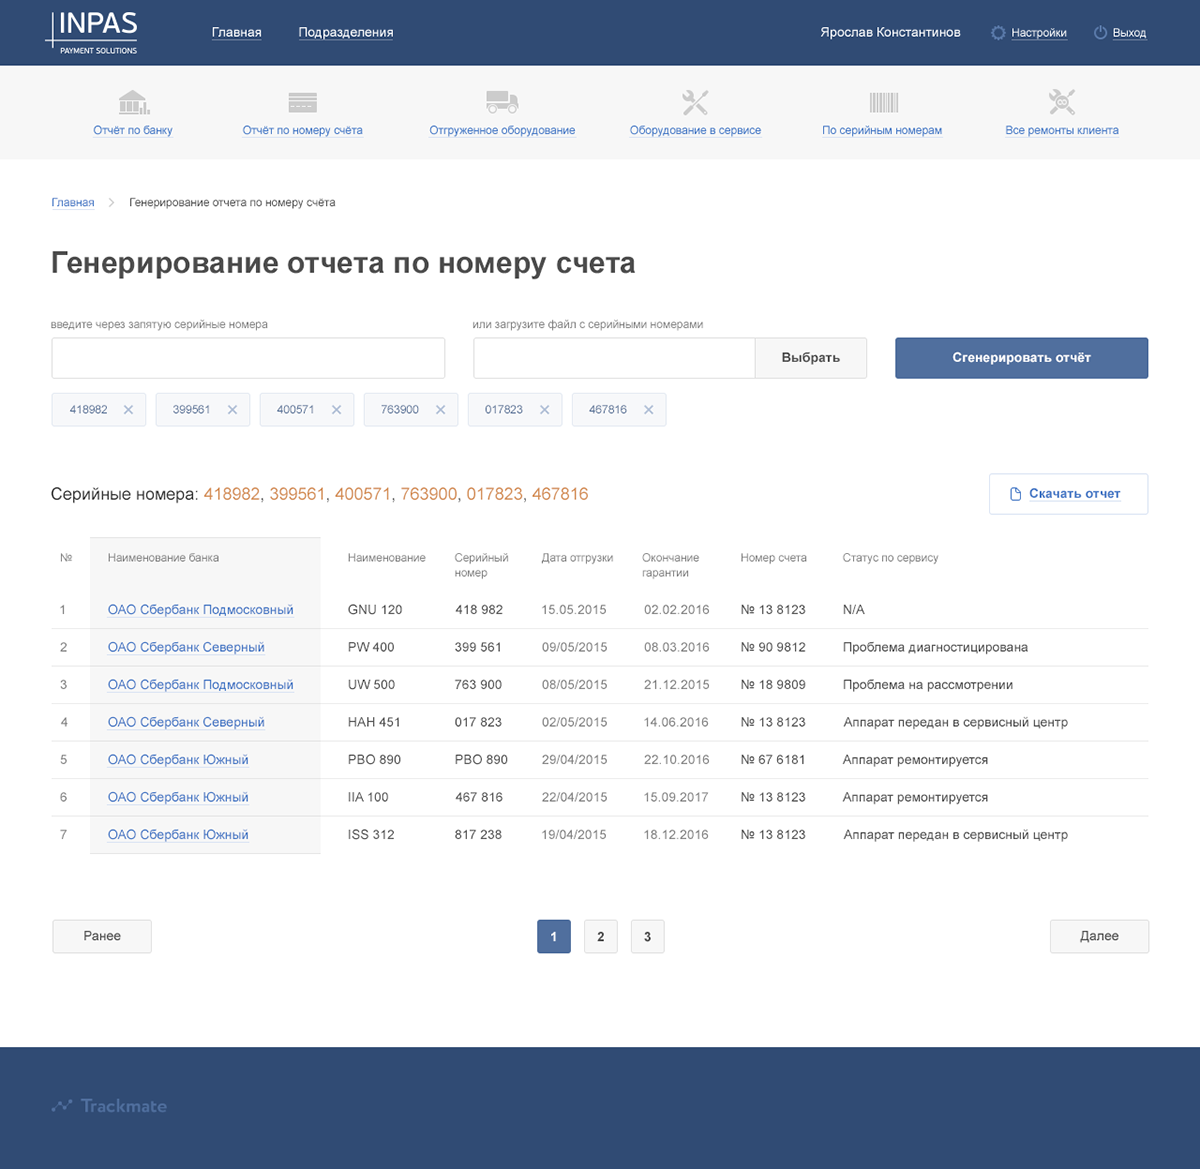Select device name ISS 312

pyautogui.click(x=371, y=835)
